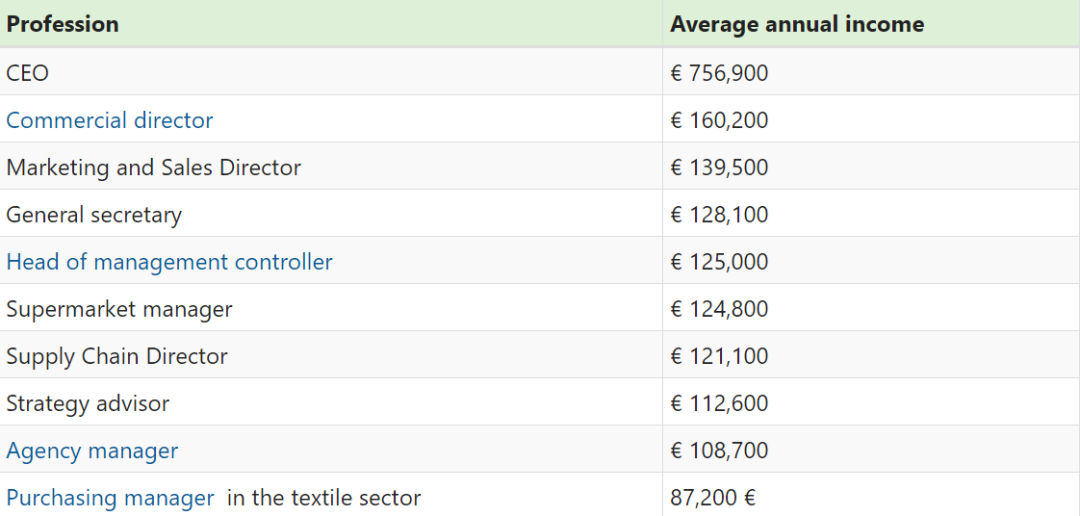Click the 87,200 € income value
Screen dimensions: 1080x516
[x=713, y=498]
